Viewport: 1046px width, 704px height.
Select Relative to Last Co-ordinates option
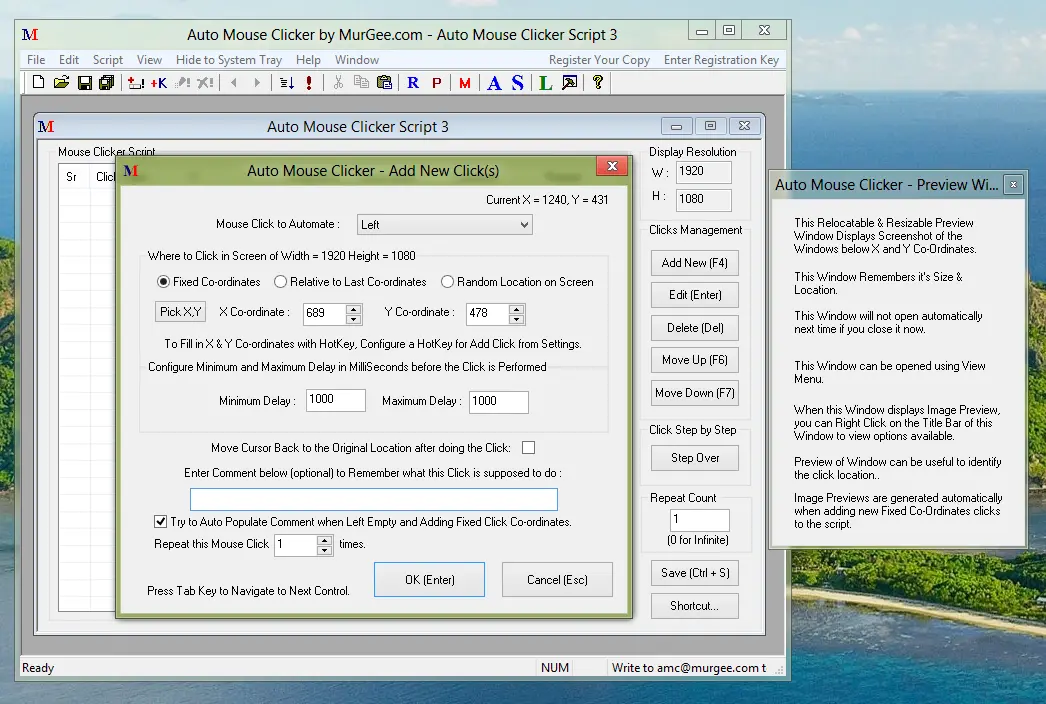tap(281, 282)
